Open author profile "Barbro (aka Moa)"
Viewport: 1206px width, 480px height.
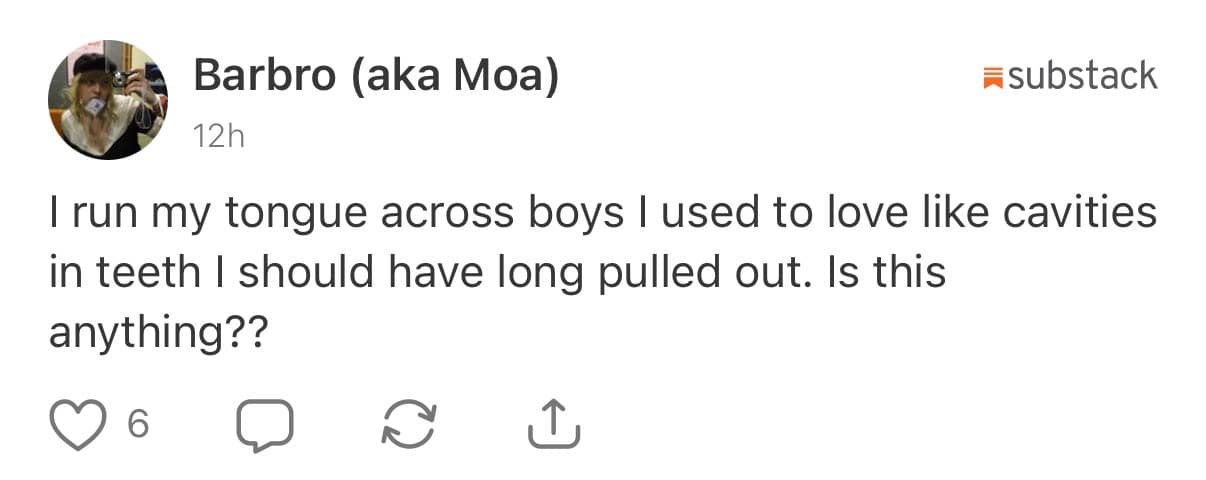pos(375,77)
